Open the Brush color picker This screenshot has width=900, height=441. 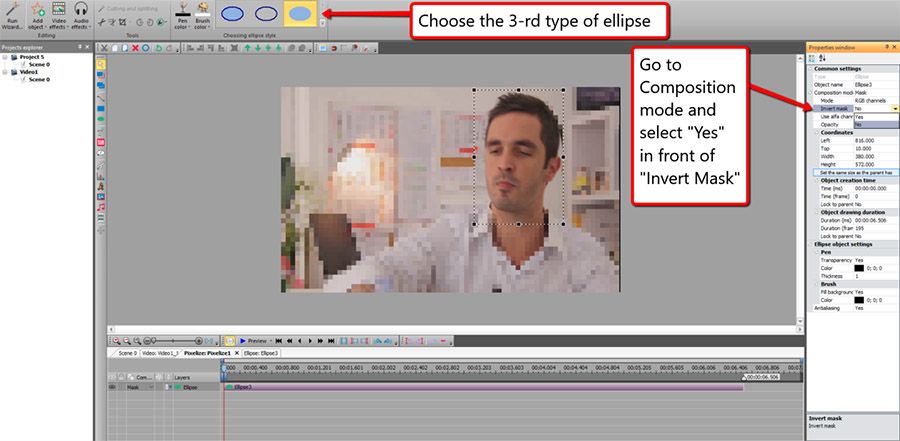pyautogui.click(x=202, y=16)
